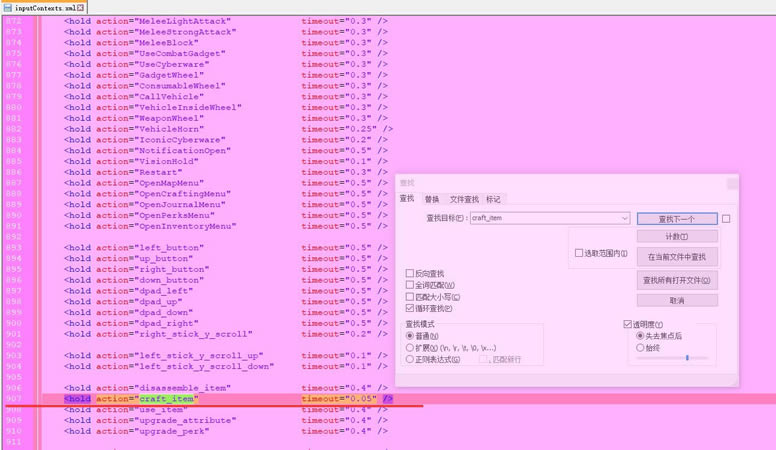Image resolution: width=776 pixels, height=450 pixels.
Task: Click the 计数 button
Action: coord(677,236)
